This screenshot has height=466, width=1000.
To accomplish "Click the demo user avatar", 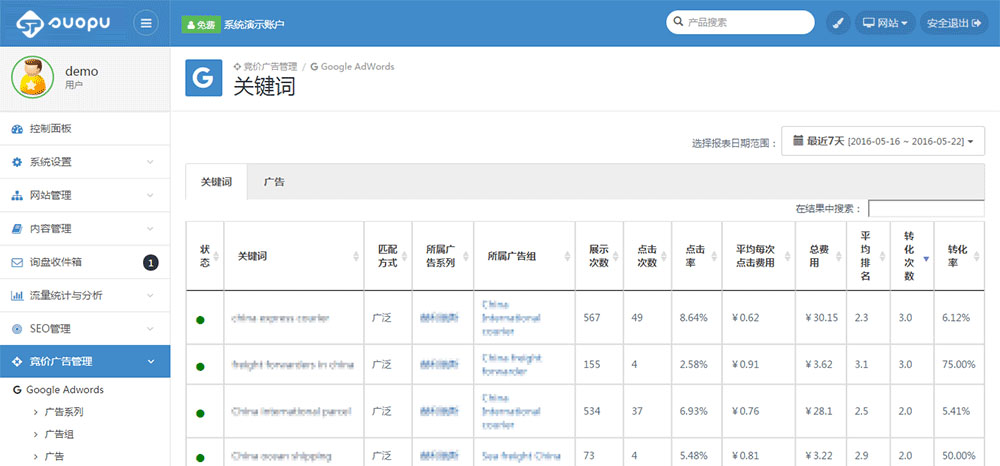I will (x=33, y=78).
